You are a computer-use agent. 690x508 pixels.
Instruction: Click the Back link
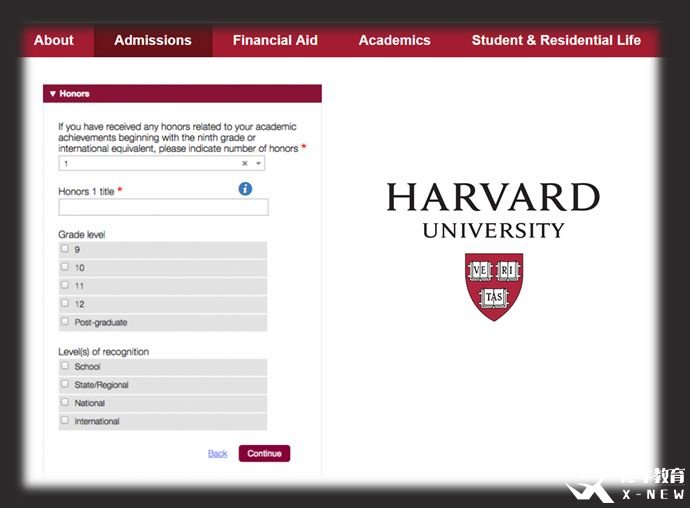[217, 453]
